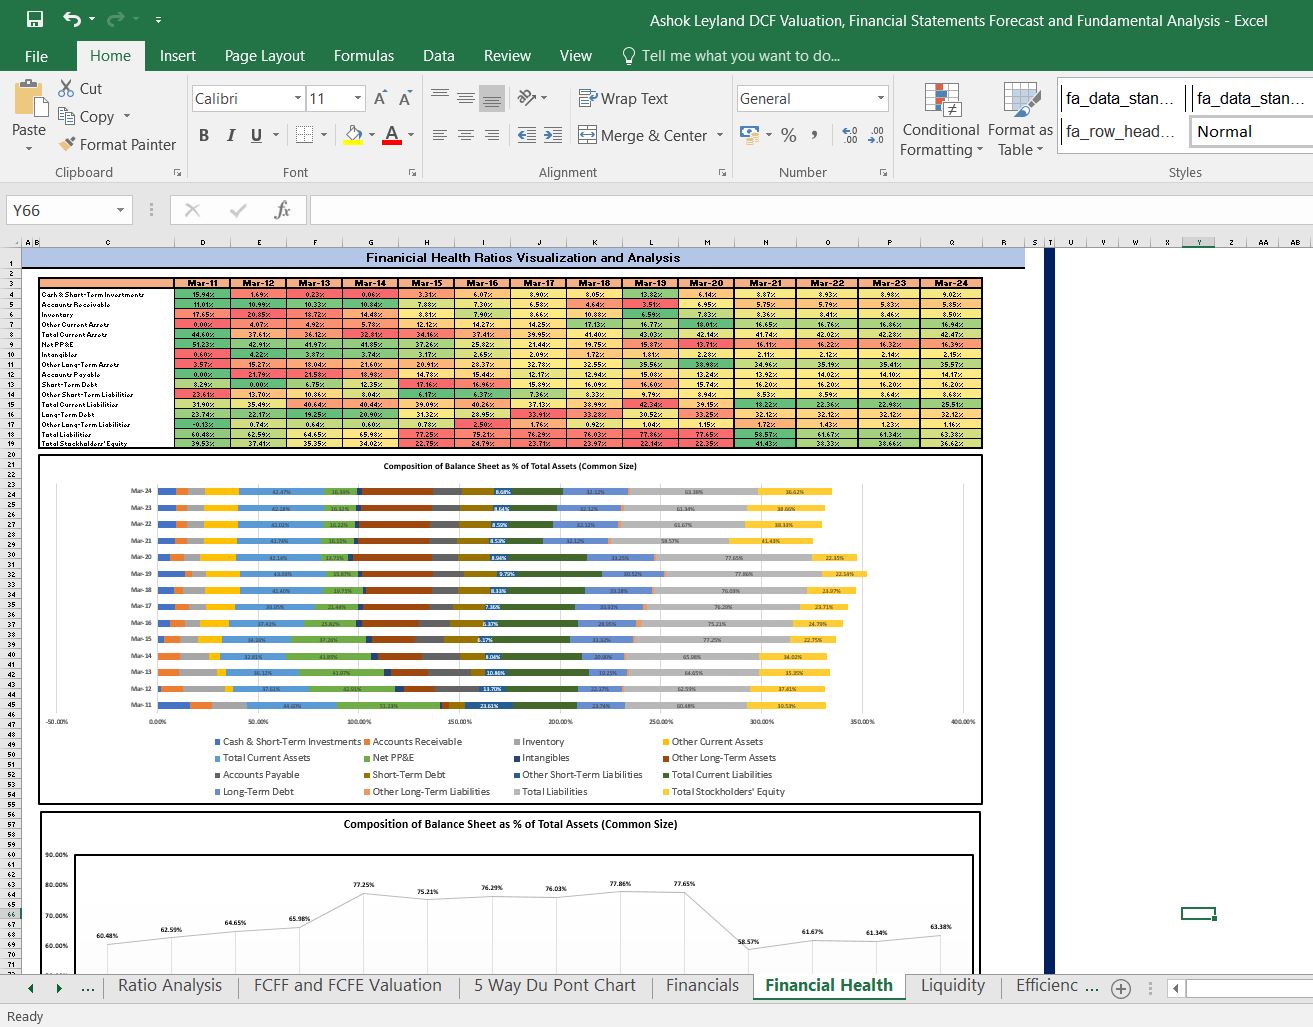Select the Normal cell style
Screen dimensions: 1313x1027
tap(1249, 131)
